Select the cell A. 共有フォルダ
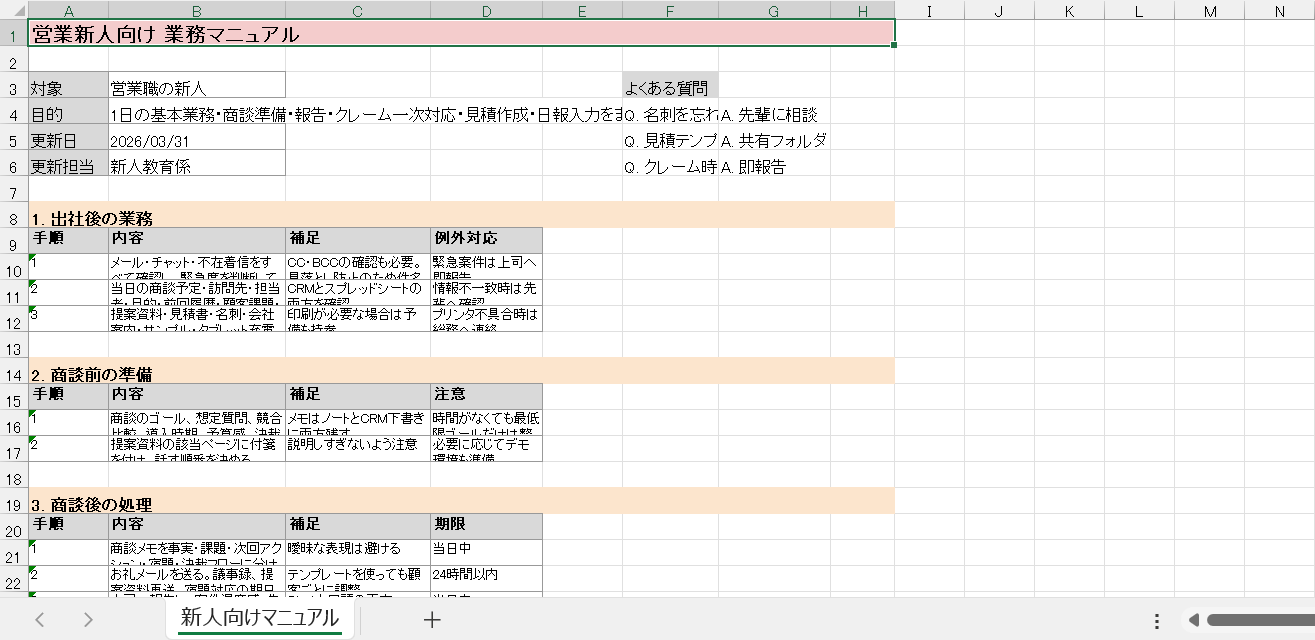This screenshot has width=1315, height=640. pos(774,137)
